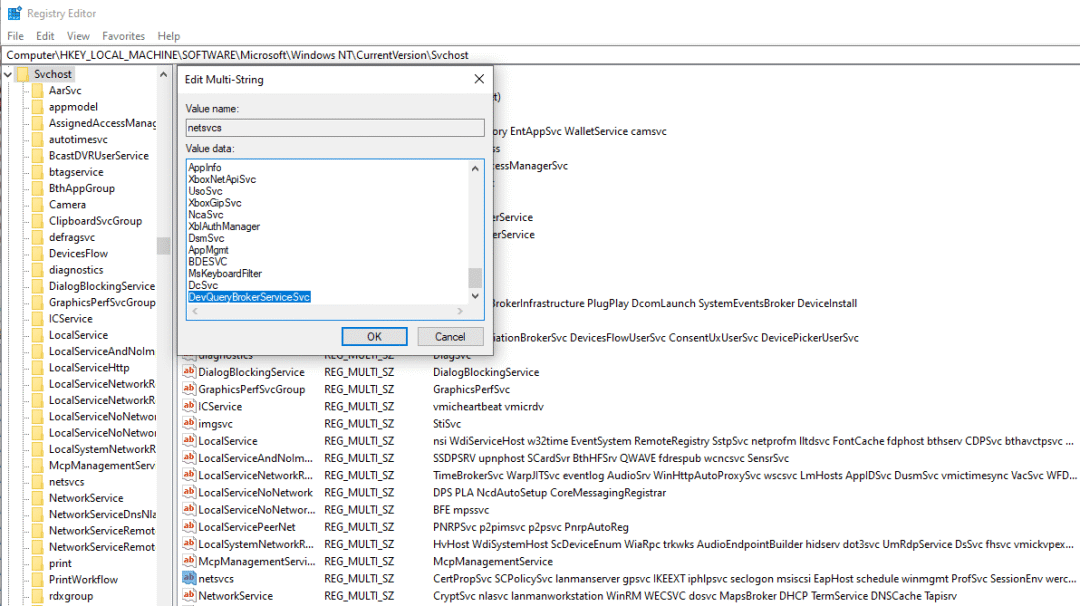Click the value data vertical scrollbar thumb
This screenshot has height=606, width=1080.
475,278
